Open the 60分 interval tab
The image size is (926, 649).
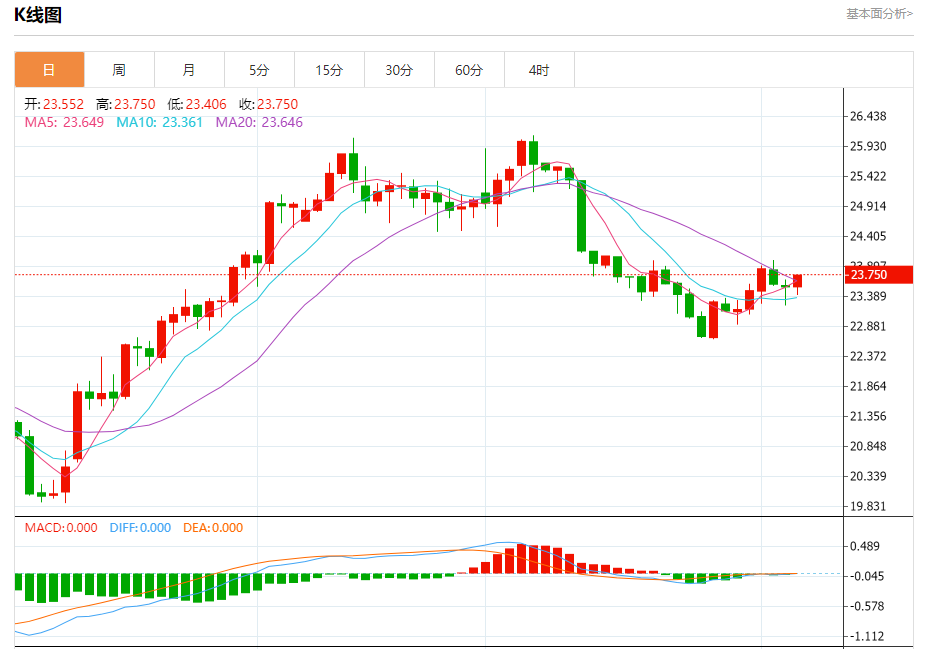point(469,70)
